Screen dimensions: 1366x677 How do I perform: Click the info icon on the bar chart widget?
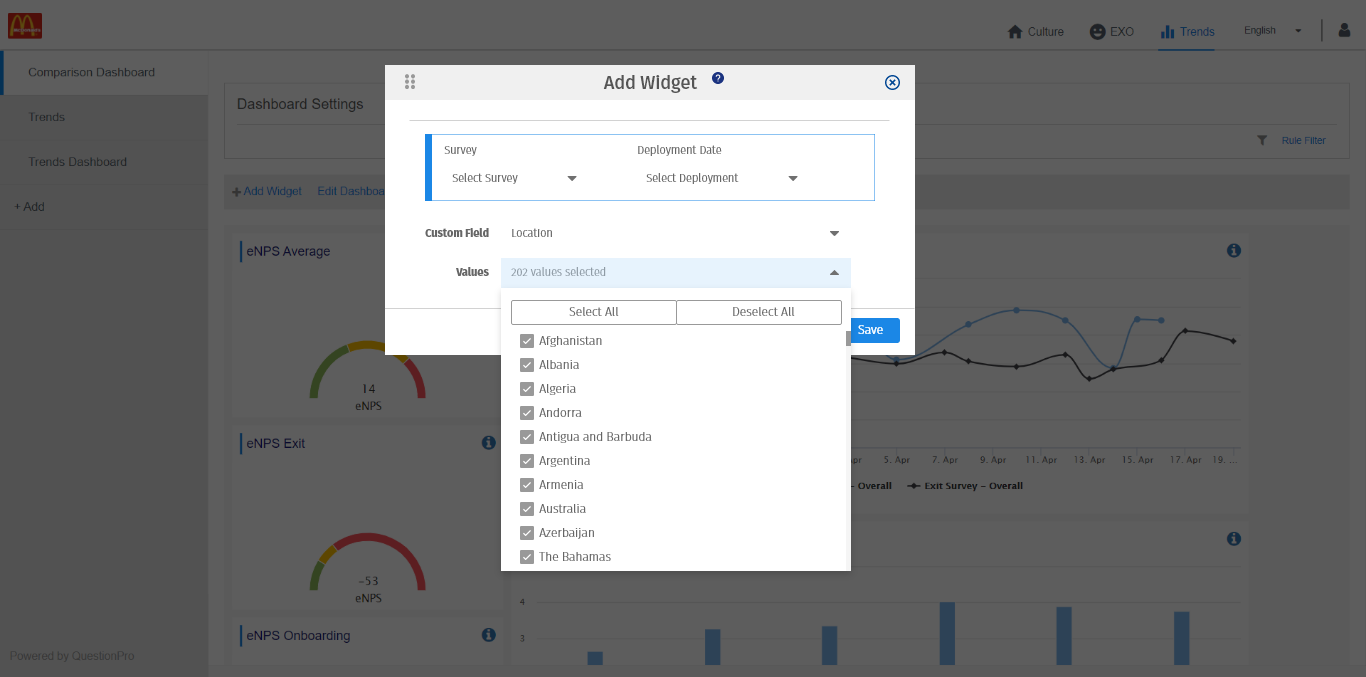coord(1234,538)
